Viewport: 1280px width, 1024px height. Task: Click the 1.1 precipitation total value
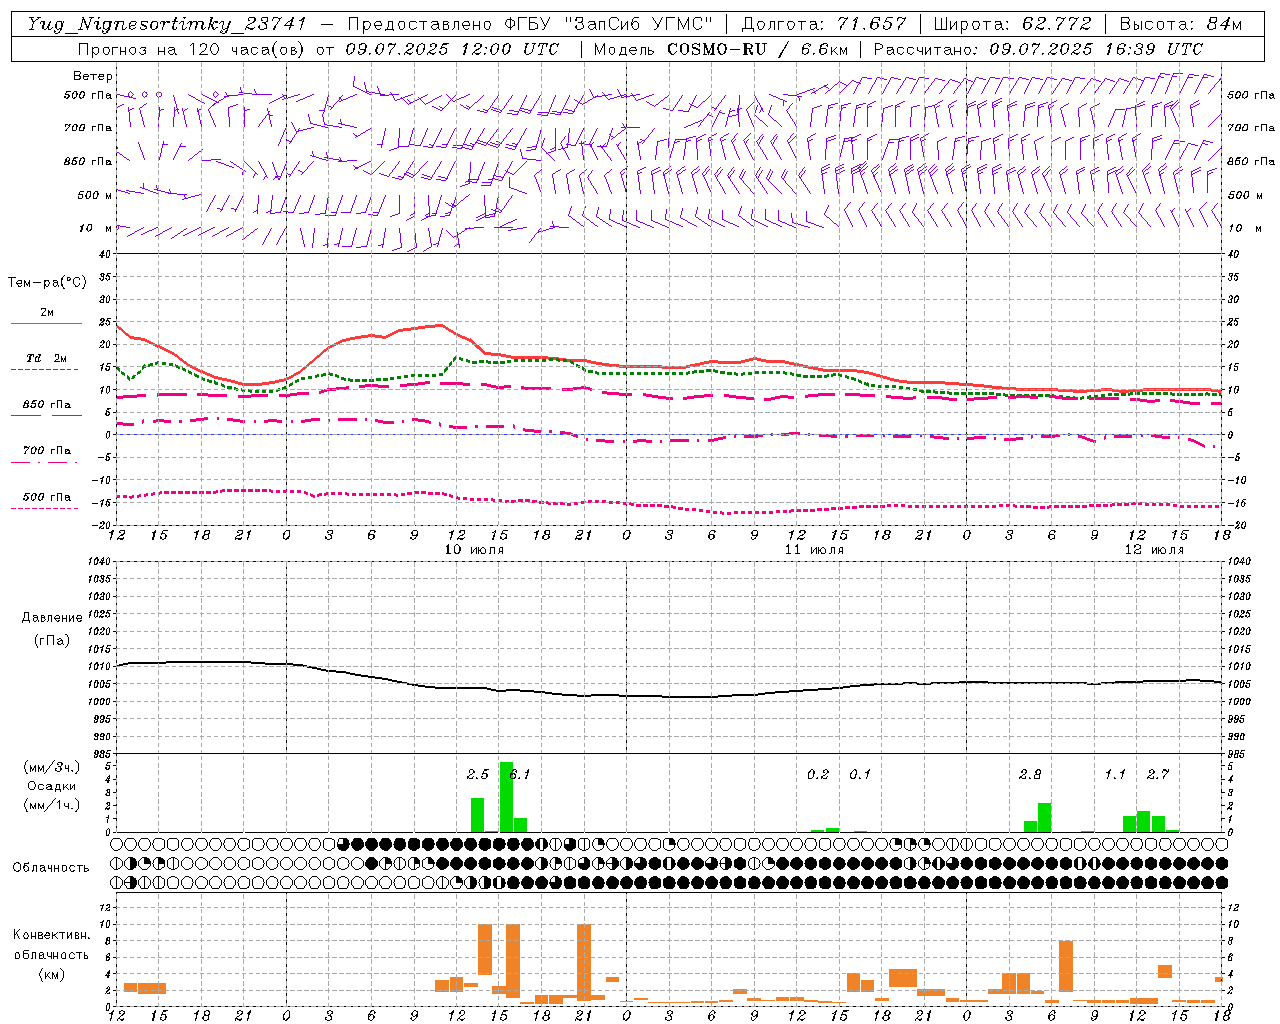tap(1115, 774)
